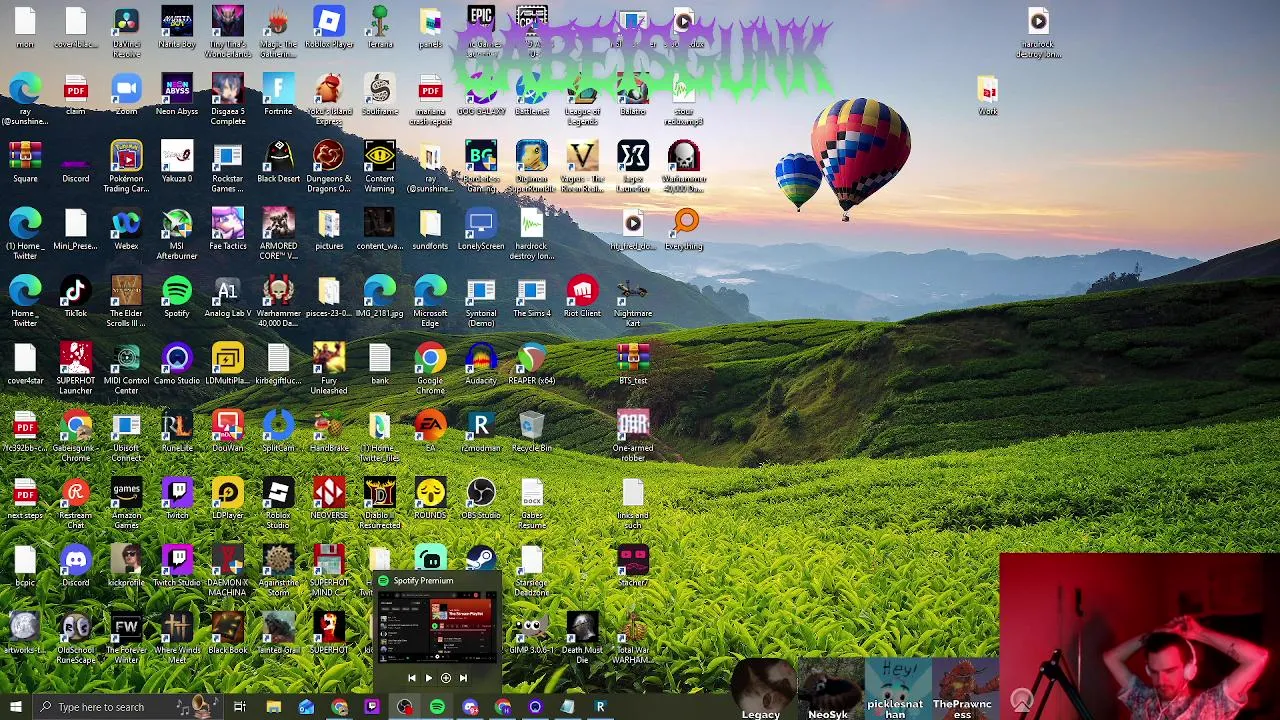Open Analog Lab V shortcut

228,298
